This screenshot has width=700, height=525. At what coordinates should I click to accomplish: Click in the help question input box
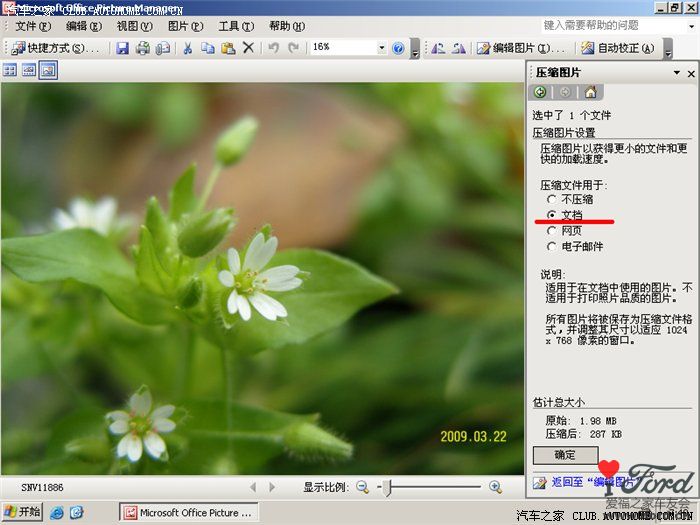tap(613, 26)
